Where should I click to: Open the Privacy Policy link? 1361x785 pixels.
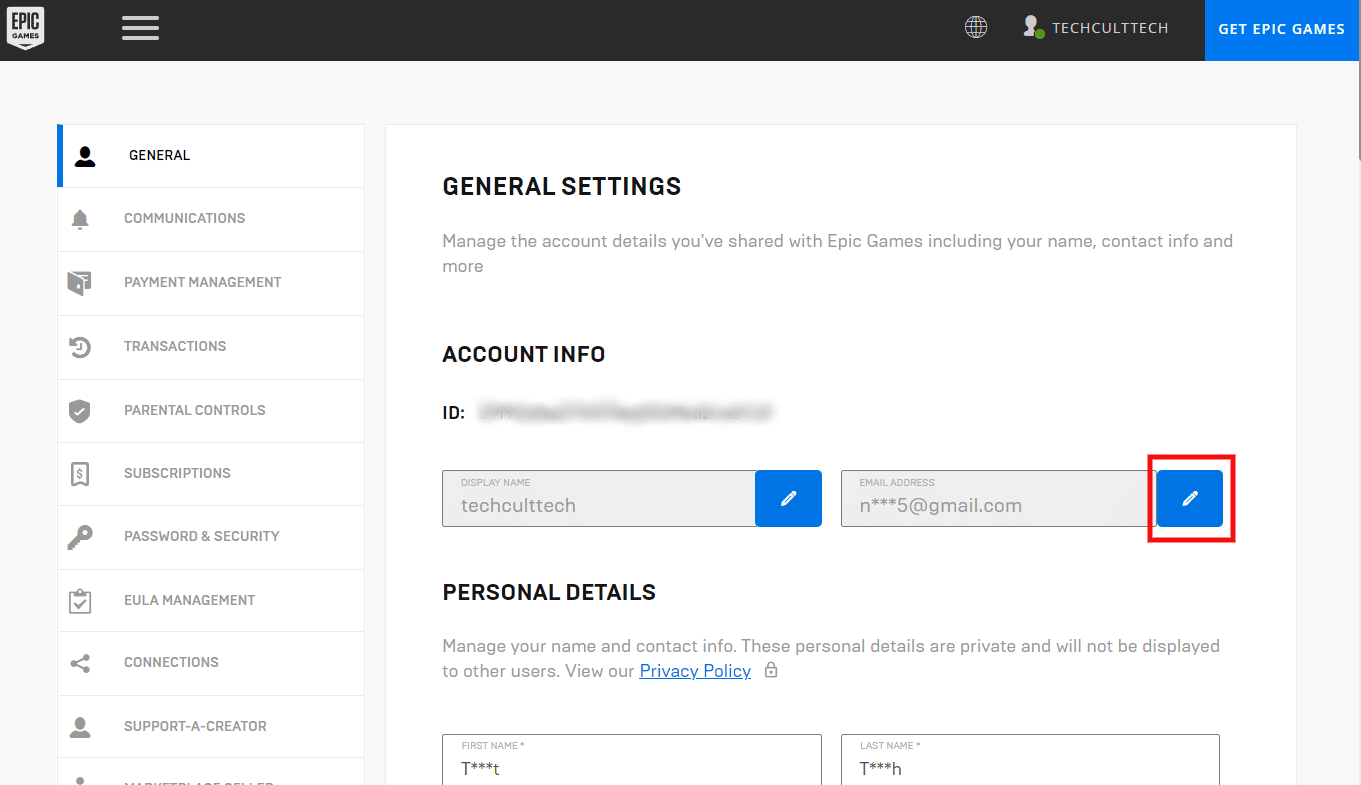point(695,671)
